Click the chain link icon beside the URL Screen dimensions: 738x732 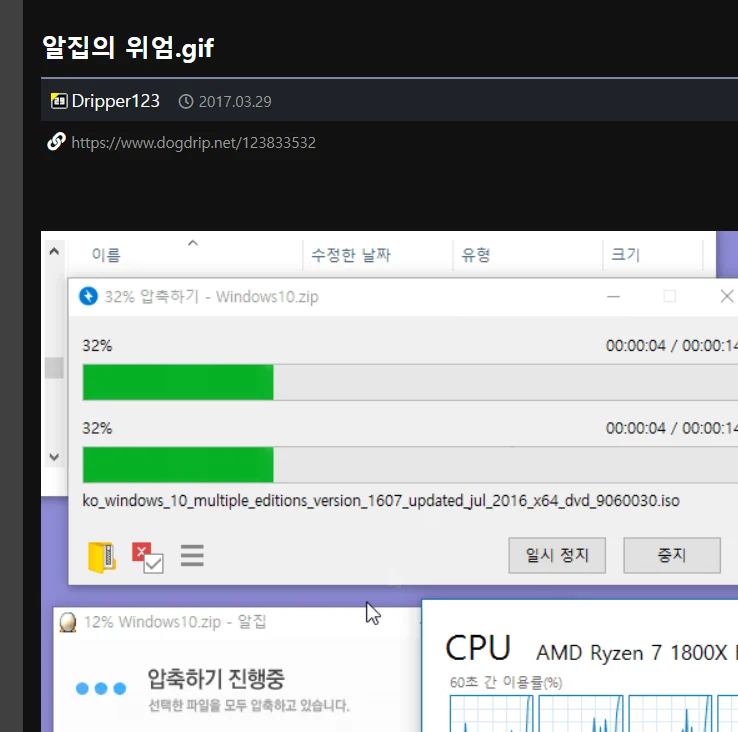click(x=56, y=141)
